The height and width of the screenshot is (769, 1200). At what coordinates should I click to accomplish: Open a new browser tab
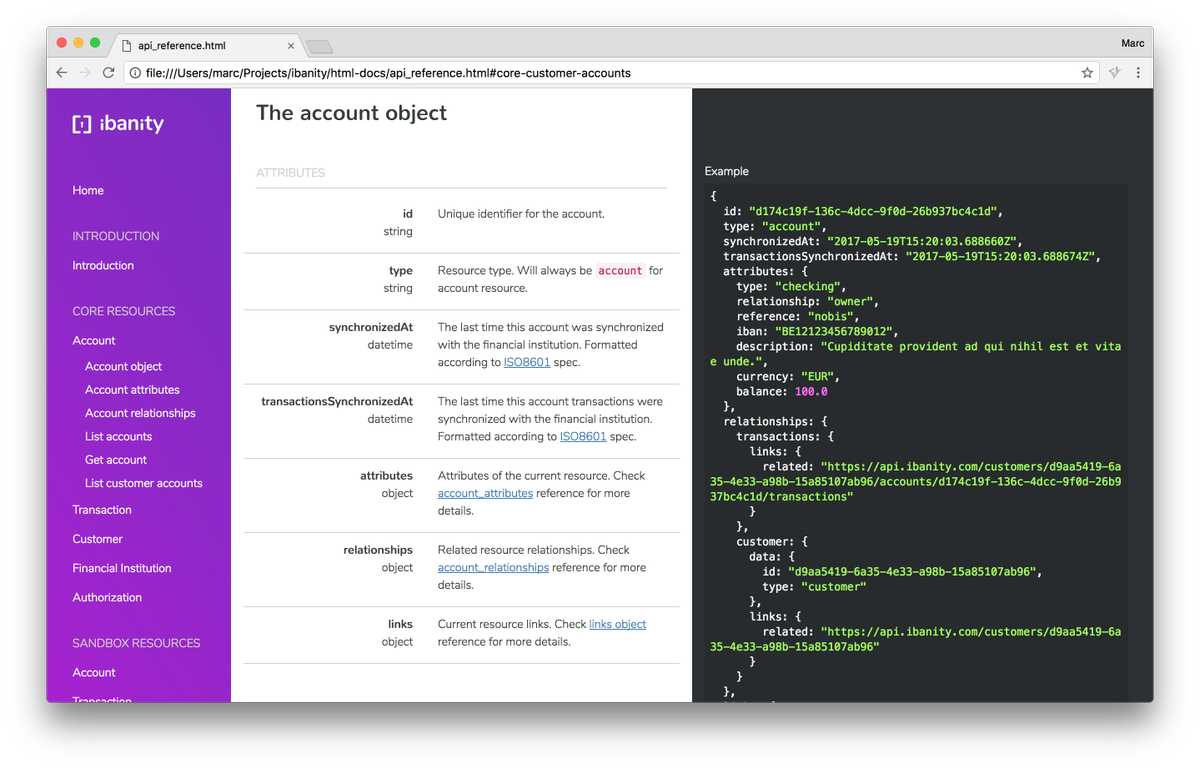point(319,46)
